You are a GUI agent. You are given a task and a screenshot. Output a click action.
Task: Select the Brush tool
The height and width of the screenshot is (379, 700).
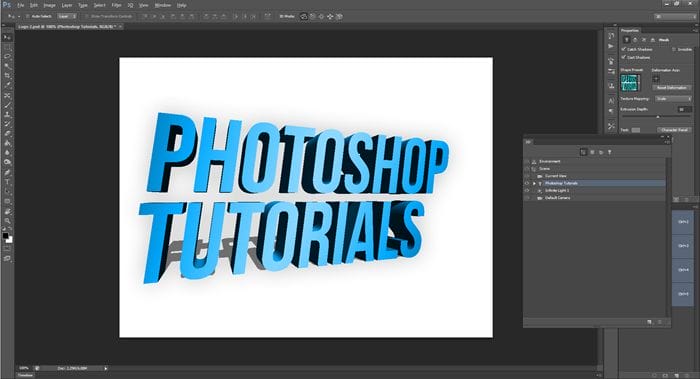click(7, 105)
